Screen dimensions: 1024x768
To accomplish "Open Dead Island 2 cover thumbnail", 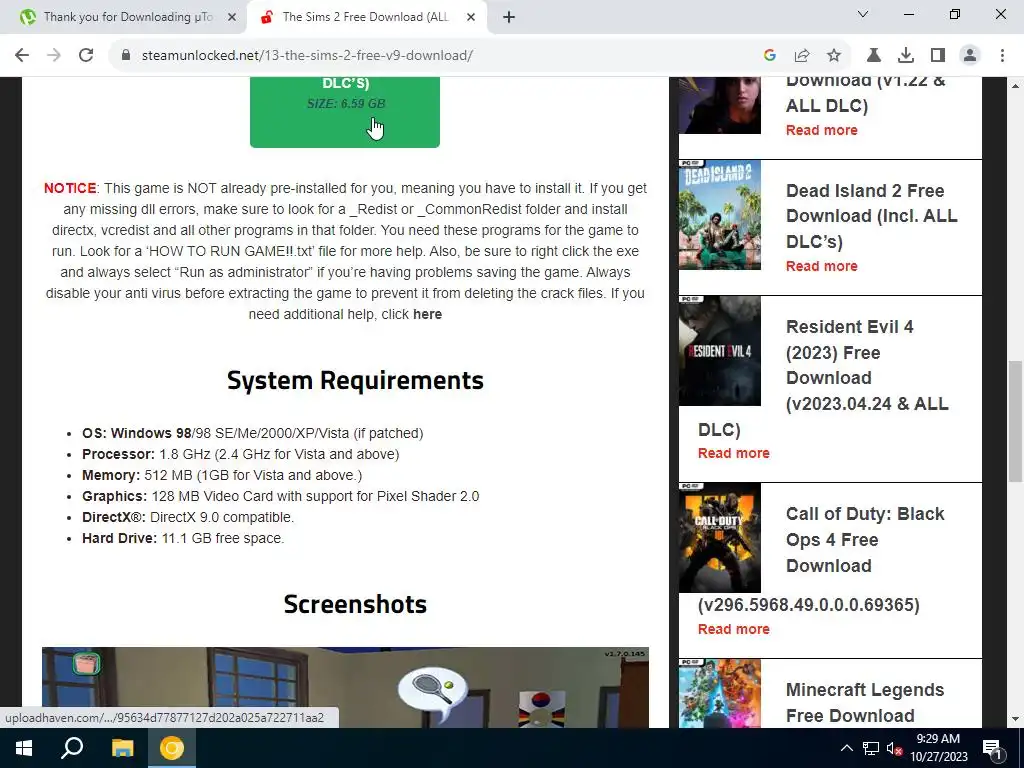I will [x=720, y=215].
